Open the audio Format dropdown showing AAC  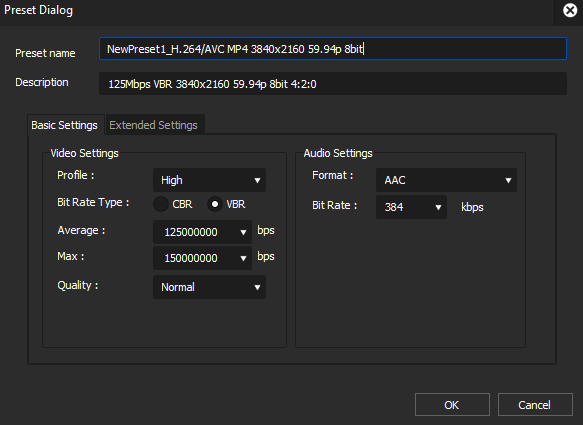[446, 180]
